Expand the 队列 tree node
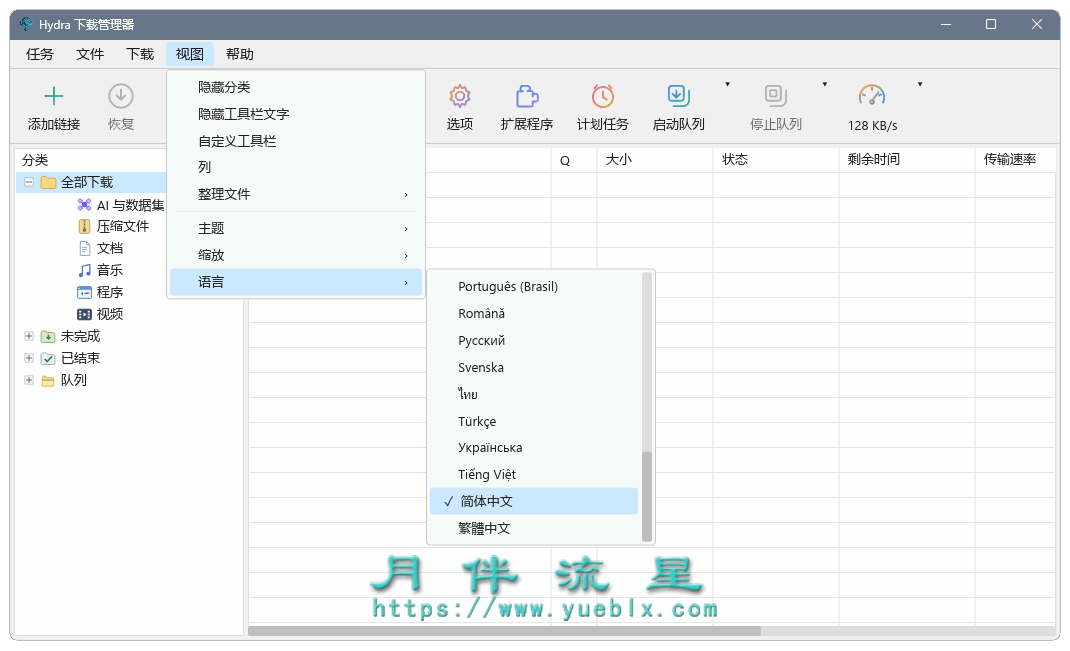Image resolution: width=1070 pixels, height=651 pixels. coord(29,379)
